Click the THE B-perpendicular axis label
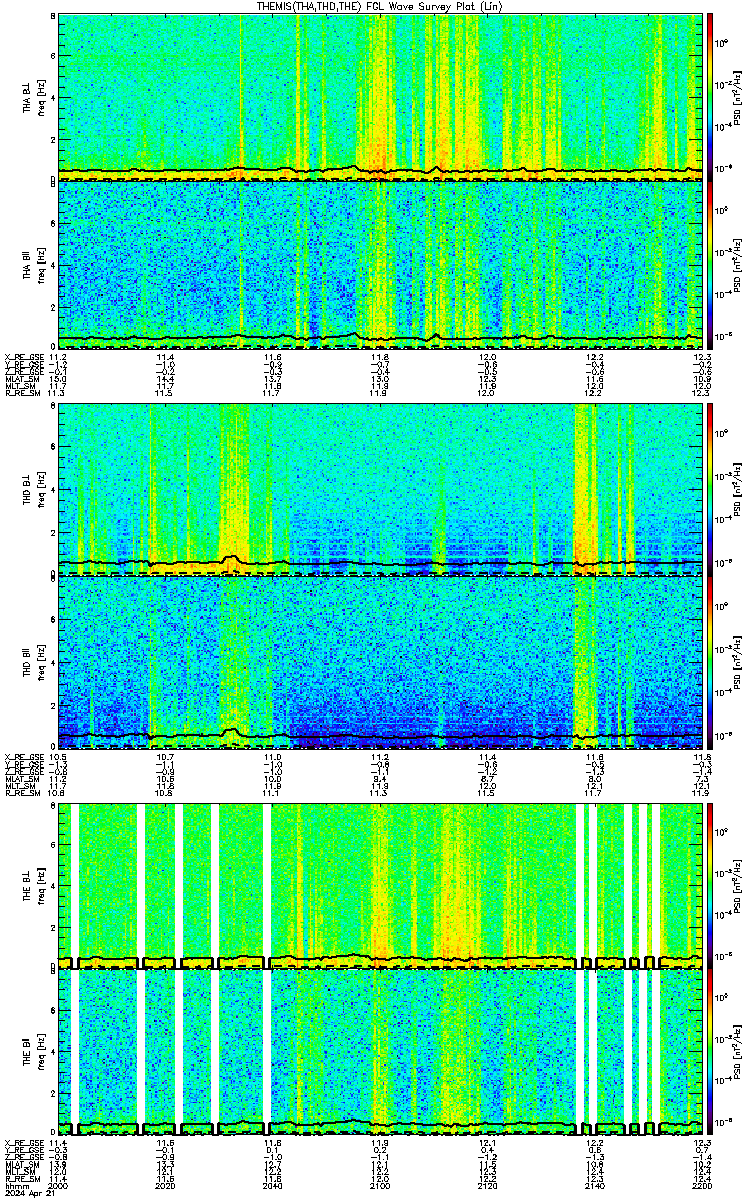The width and height of the screenshot is (750, 1200). pos(28,883)
